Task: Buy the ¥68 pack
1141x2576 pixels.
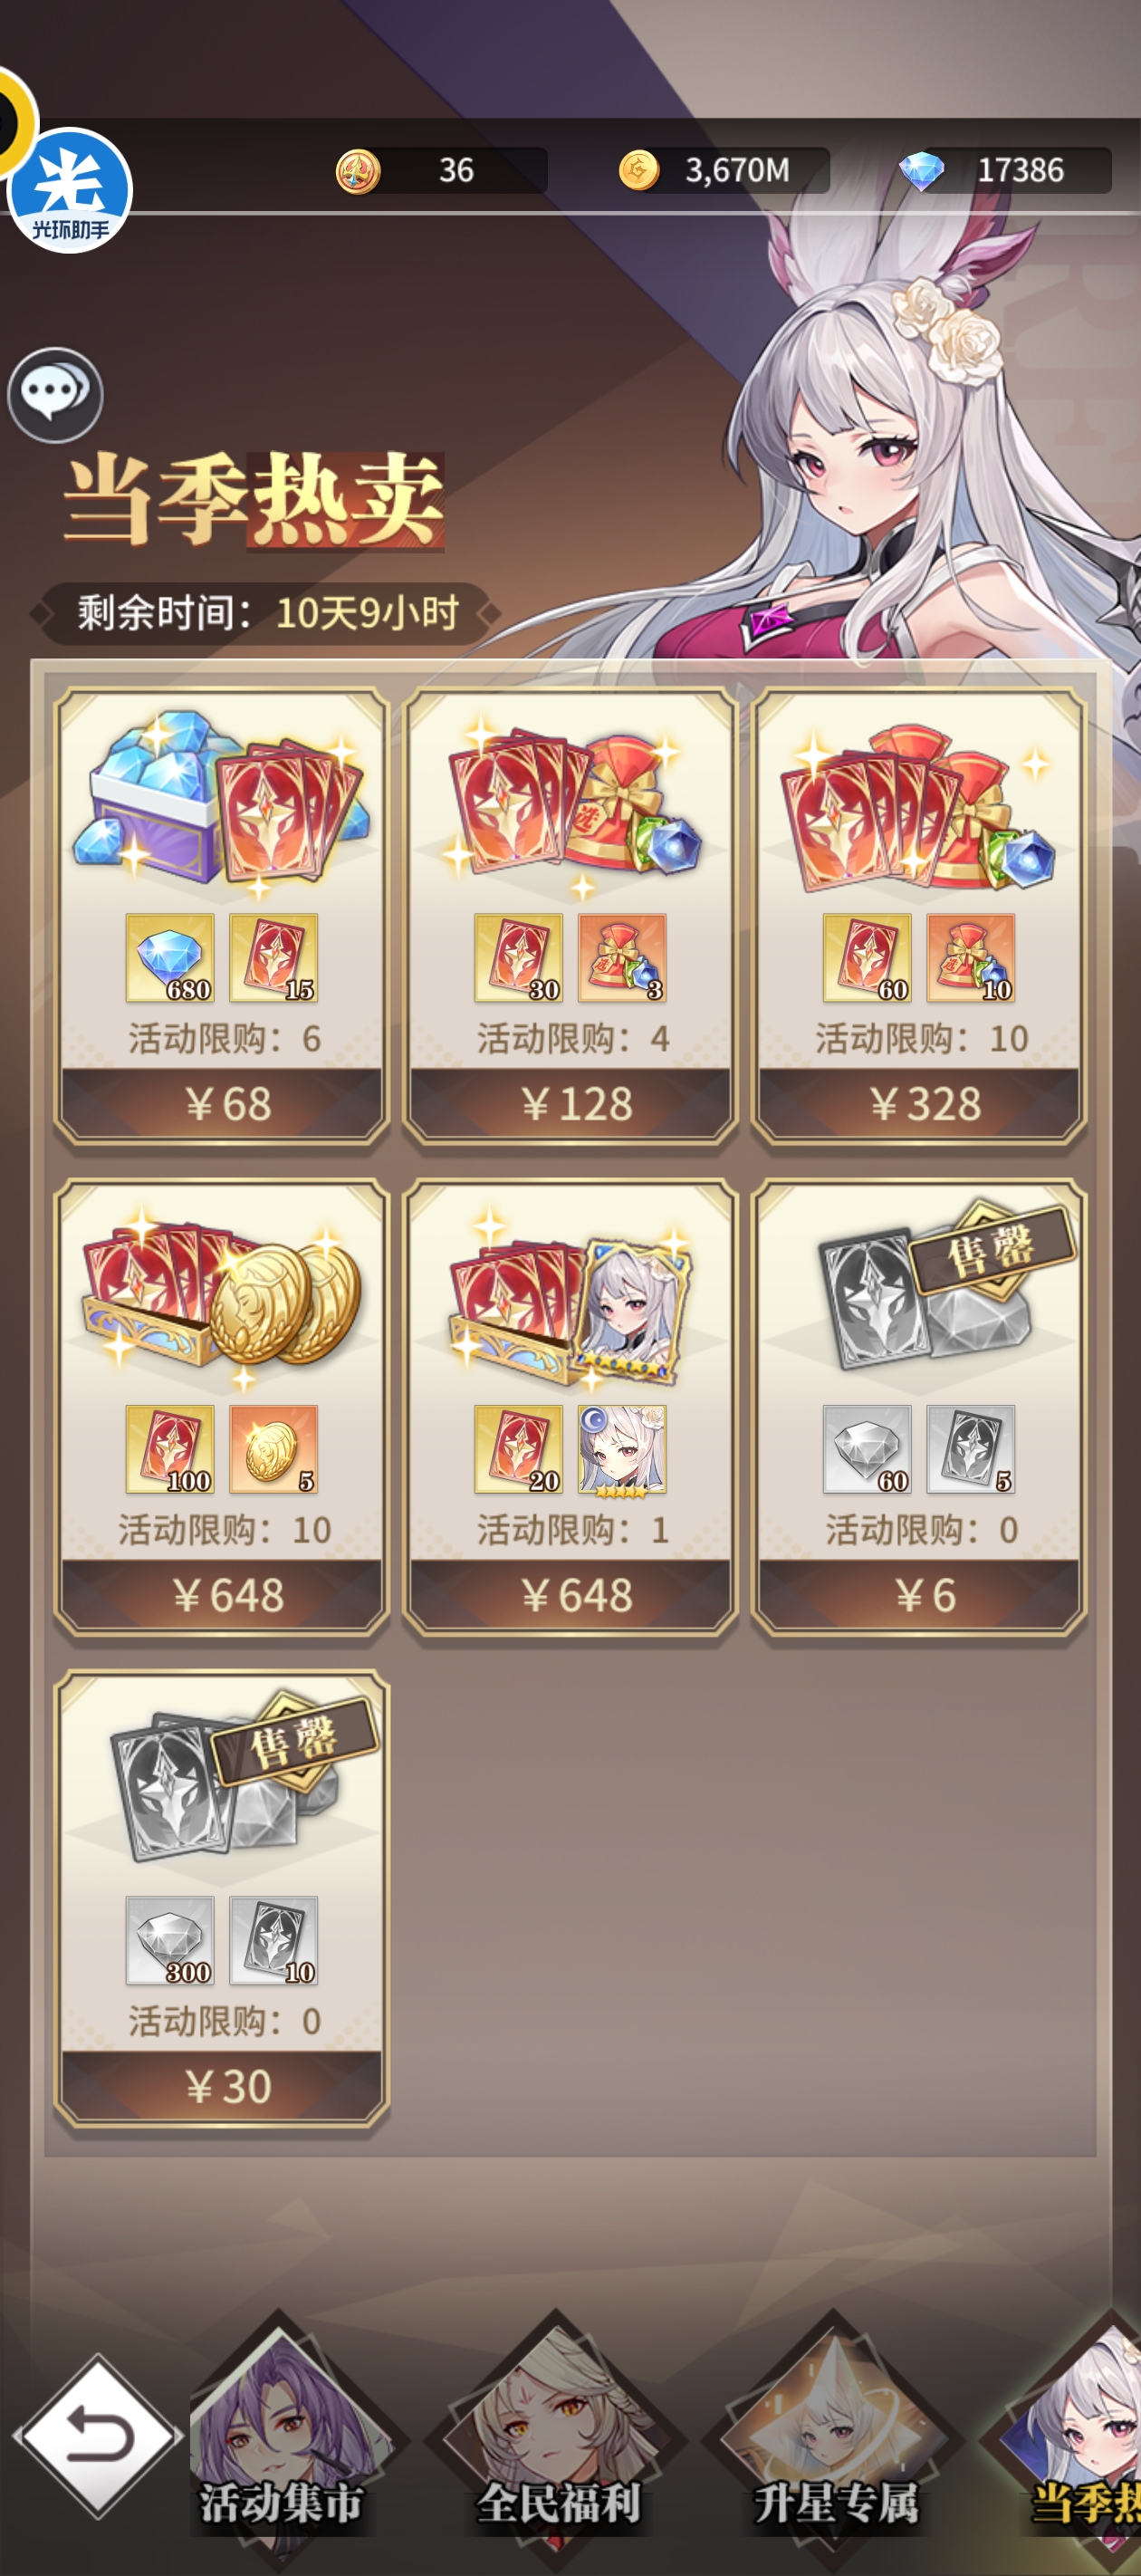Action: point(222,1104)
